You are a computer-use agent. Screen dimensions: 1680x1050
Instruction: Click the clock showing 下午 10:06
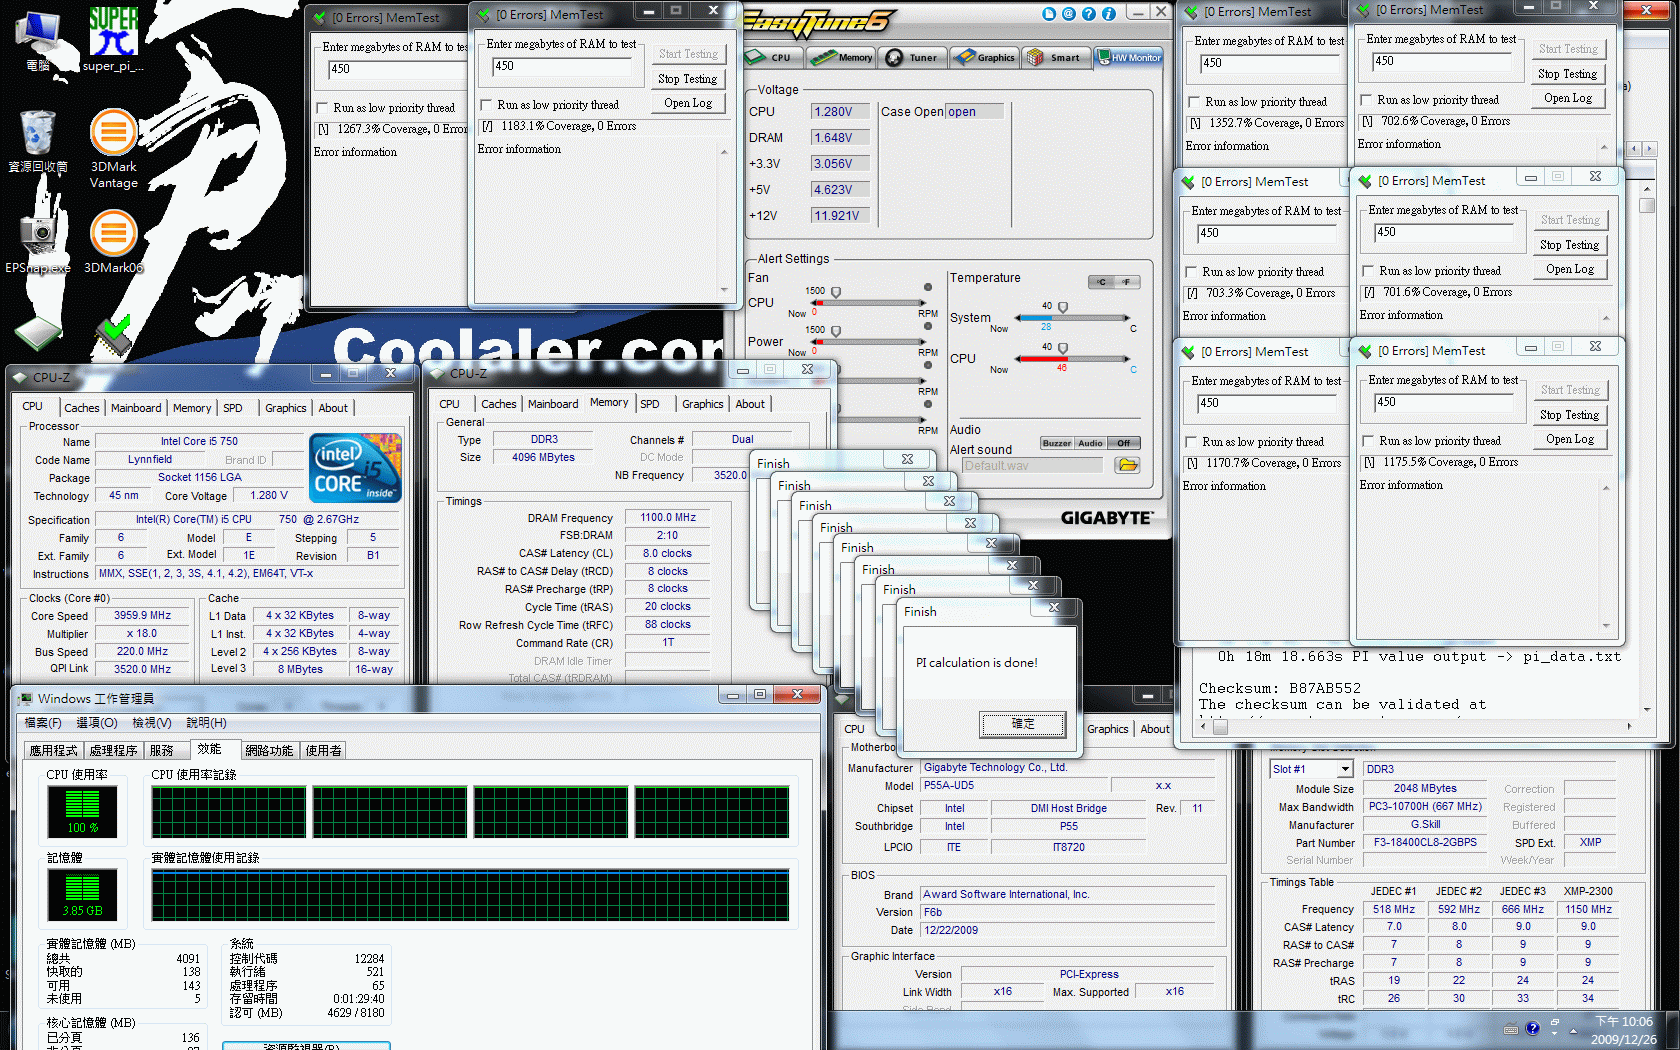point(1624,1021)
